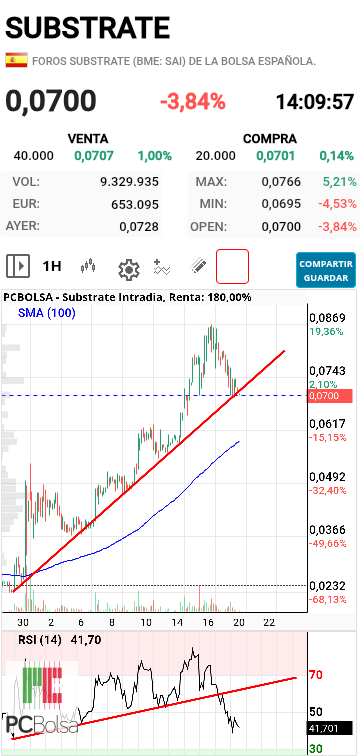Click the 0,0700 current price tag on axis
The height and width of the screenshot is (756, 360).
pos(330,396)
